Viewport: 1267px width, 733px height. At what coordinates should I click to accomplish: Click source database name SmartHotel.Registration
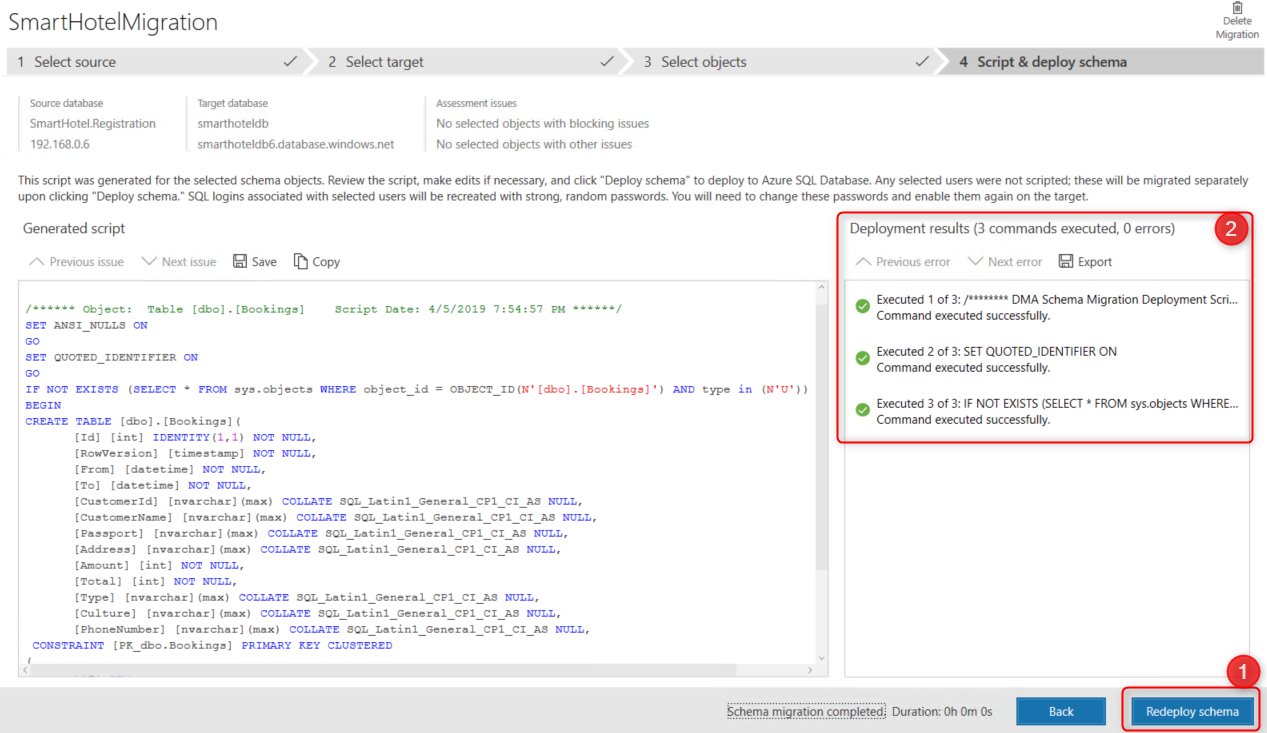coord(93,123)
